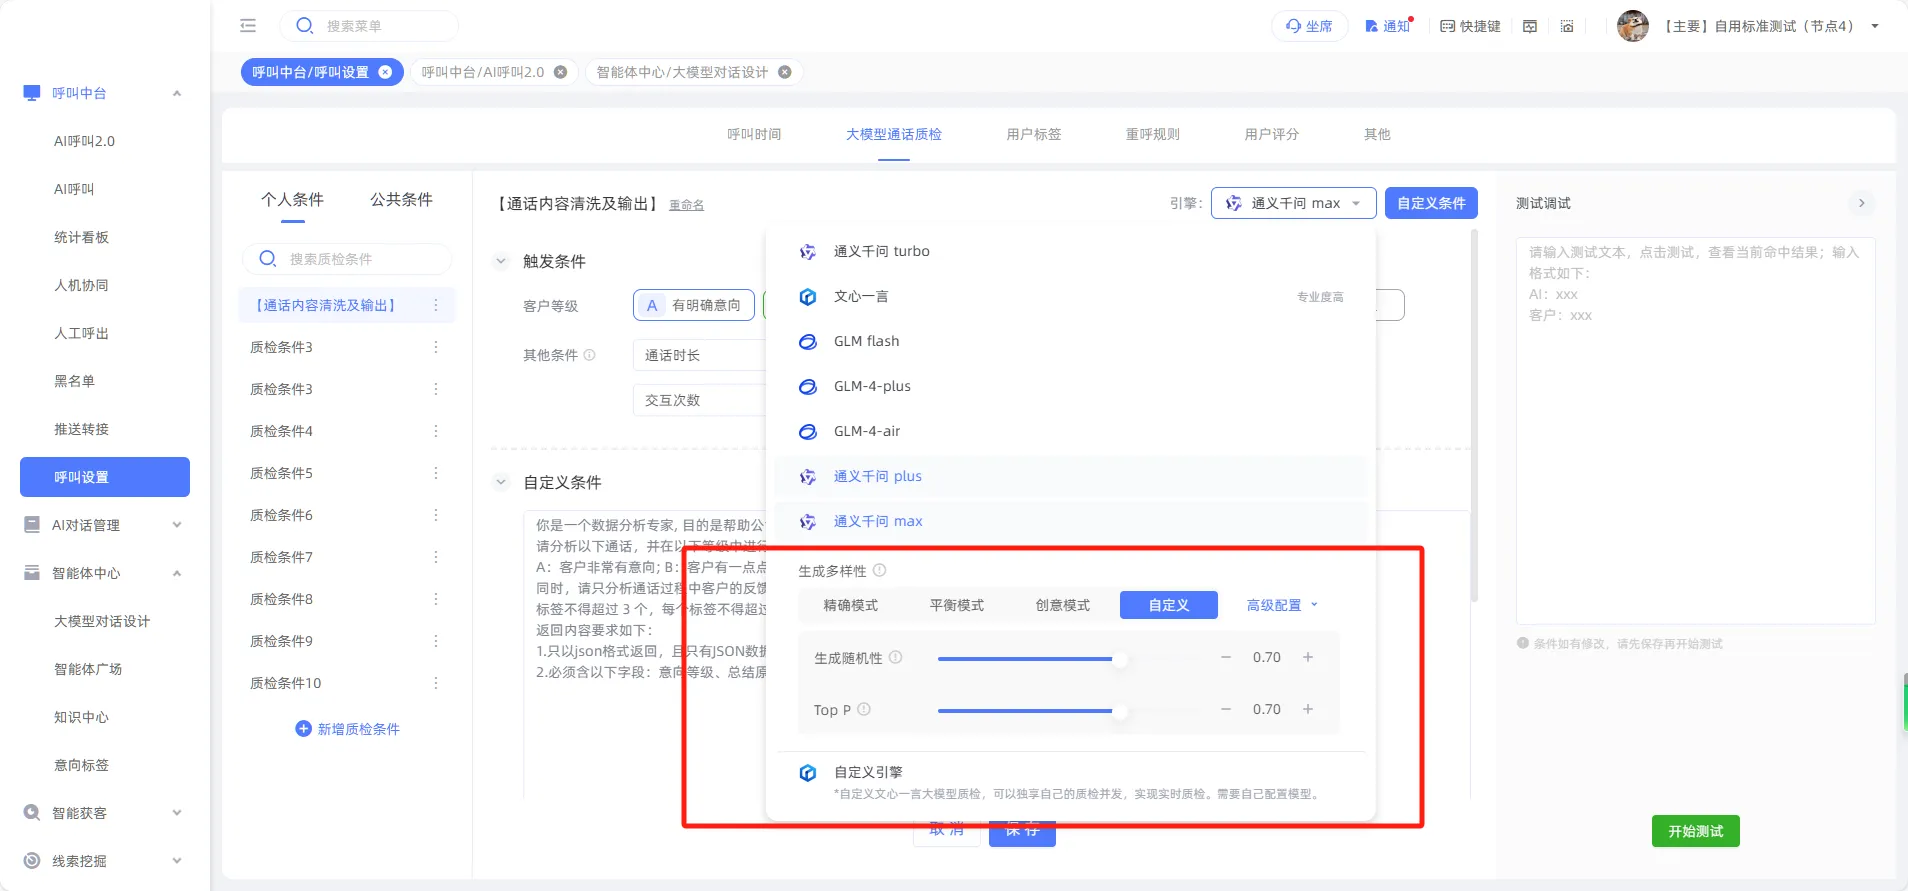This screenshot has height=891, width=1908.
Task: Click the help icon beside 生成随机性
Action: click(x=896, y=657)
